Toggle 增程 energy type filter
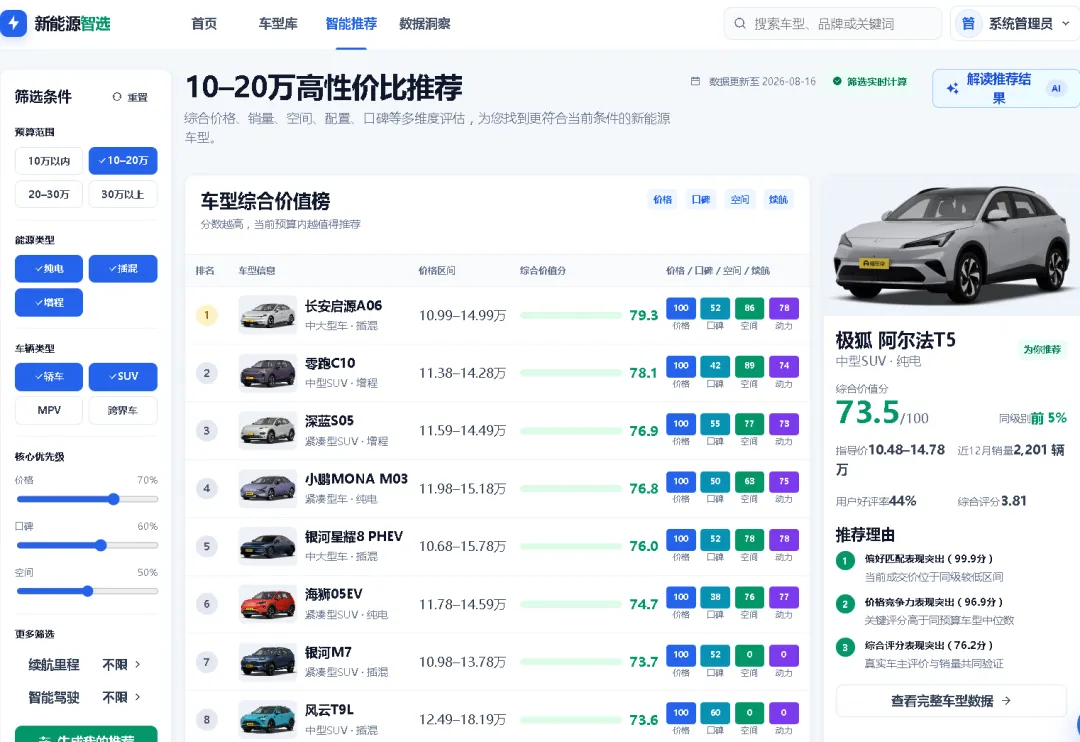This screenshot has width=1080, height=742. (49, 302)
